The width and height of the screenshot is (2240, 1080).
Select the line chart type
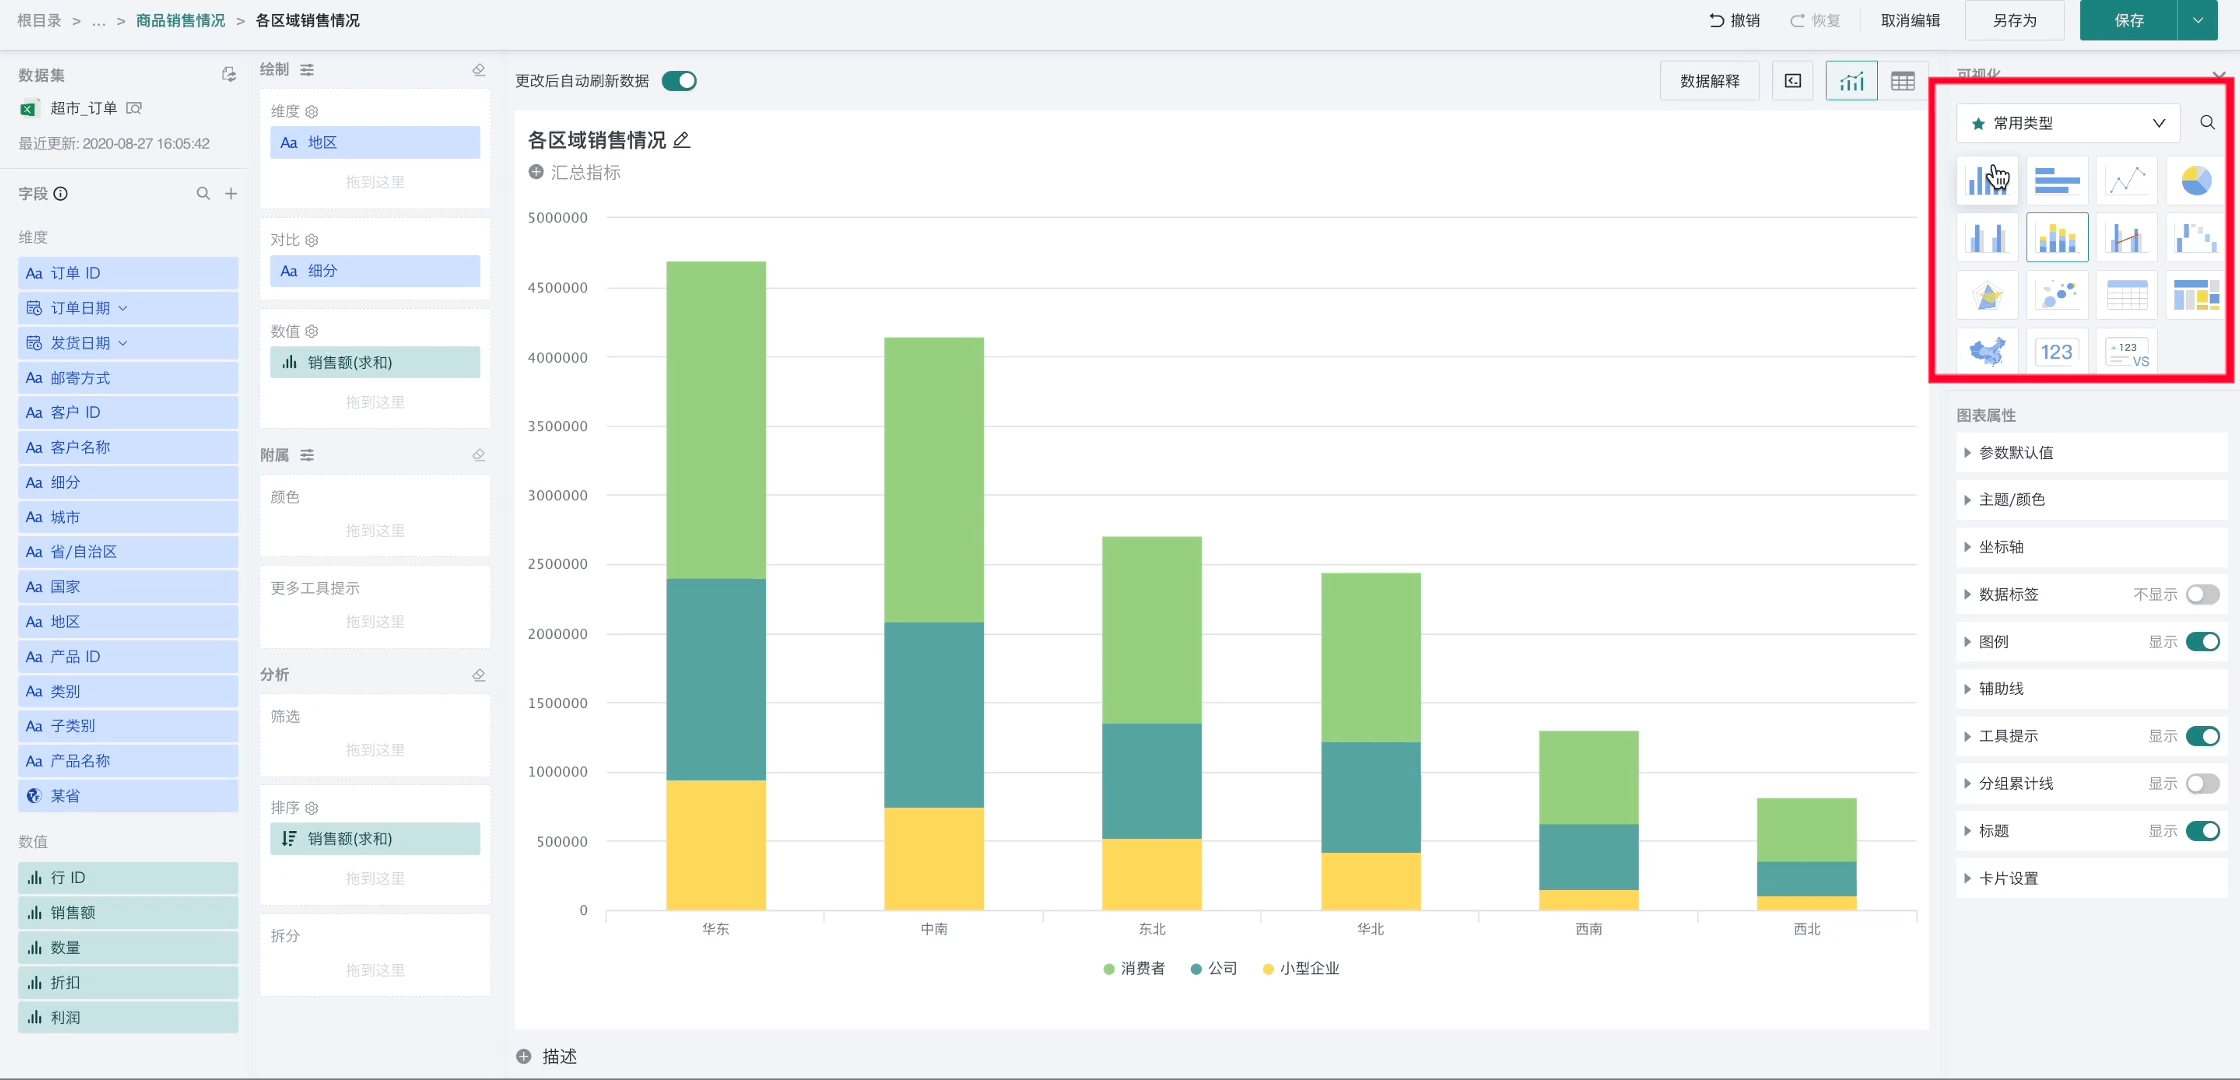tap(2126, 181)
